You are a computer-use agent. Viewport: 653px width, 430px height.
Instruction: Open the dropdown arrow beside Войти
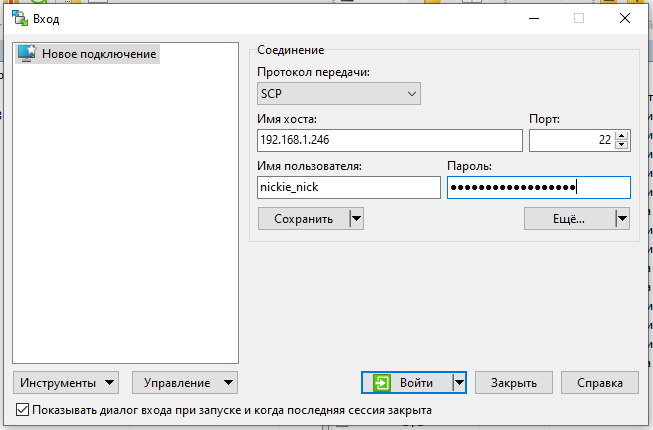[x=458, y=382]
